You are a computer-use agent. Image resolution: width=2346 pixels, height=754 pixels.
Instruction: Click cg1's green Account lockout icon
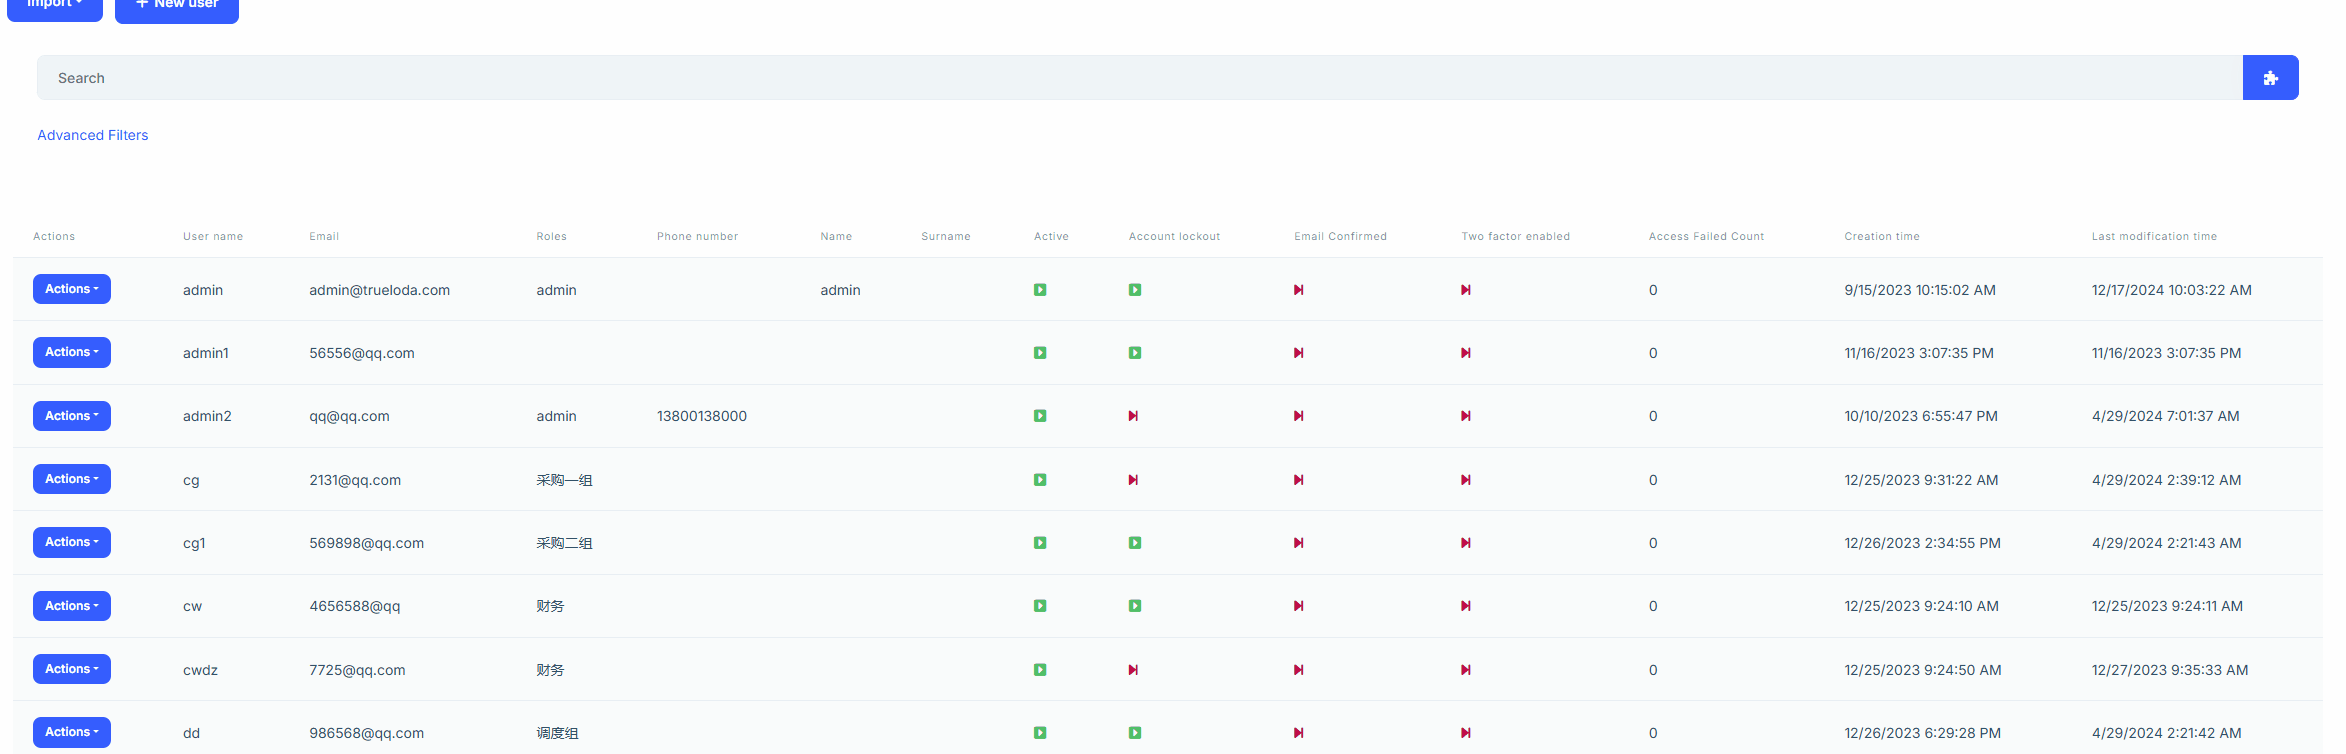pyautogui.click(x=1135, y=543)
